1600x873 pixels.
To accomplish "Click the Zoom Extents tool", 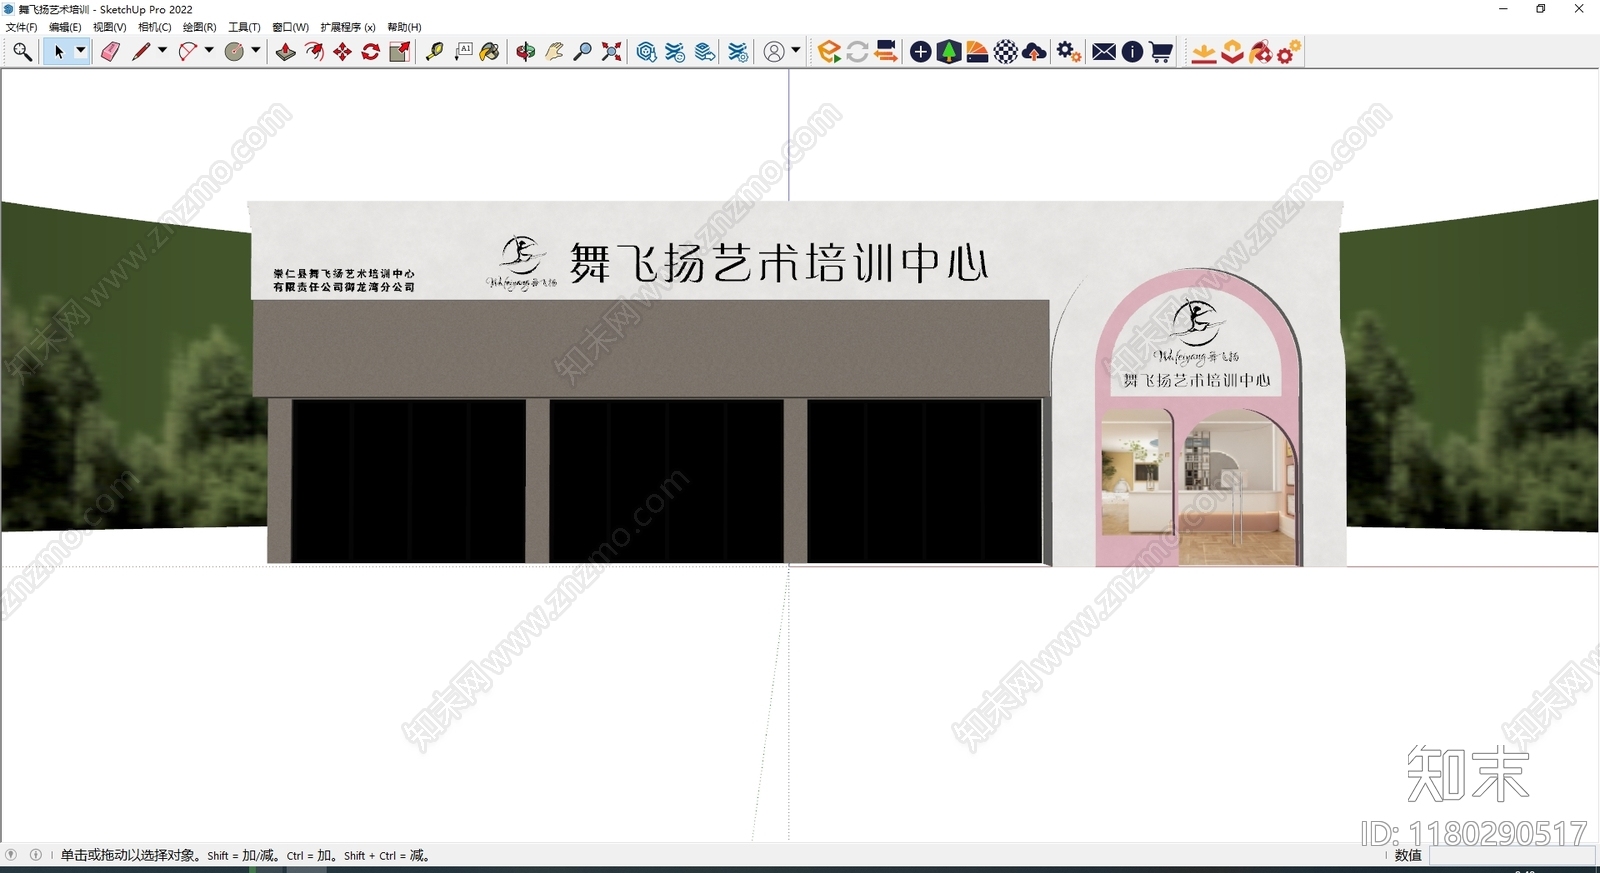I will [x=611, y=52].
